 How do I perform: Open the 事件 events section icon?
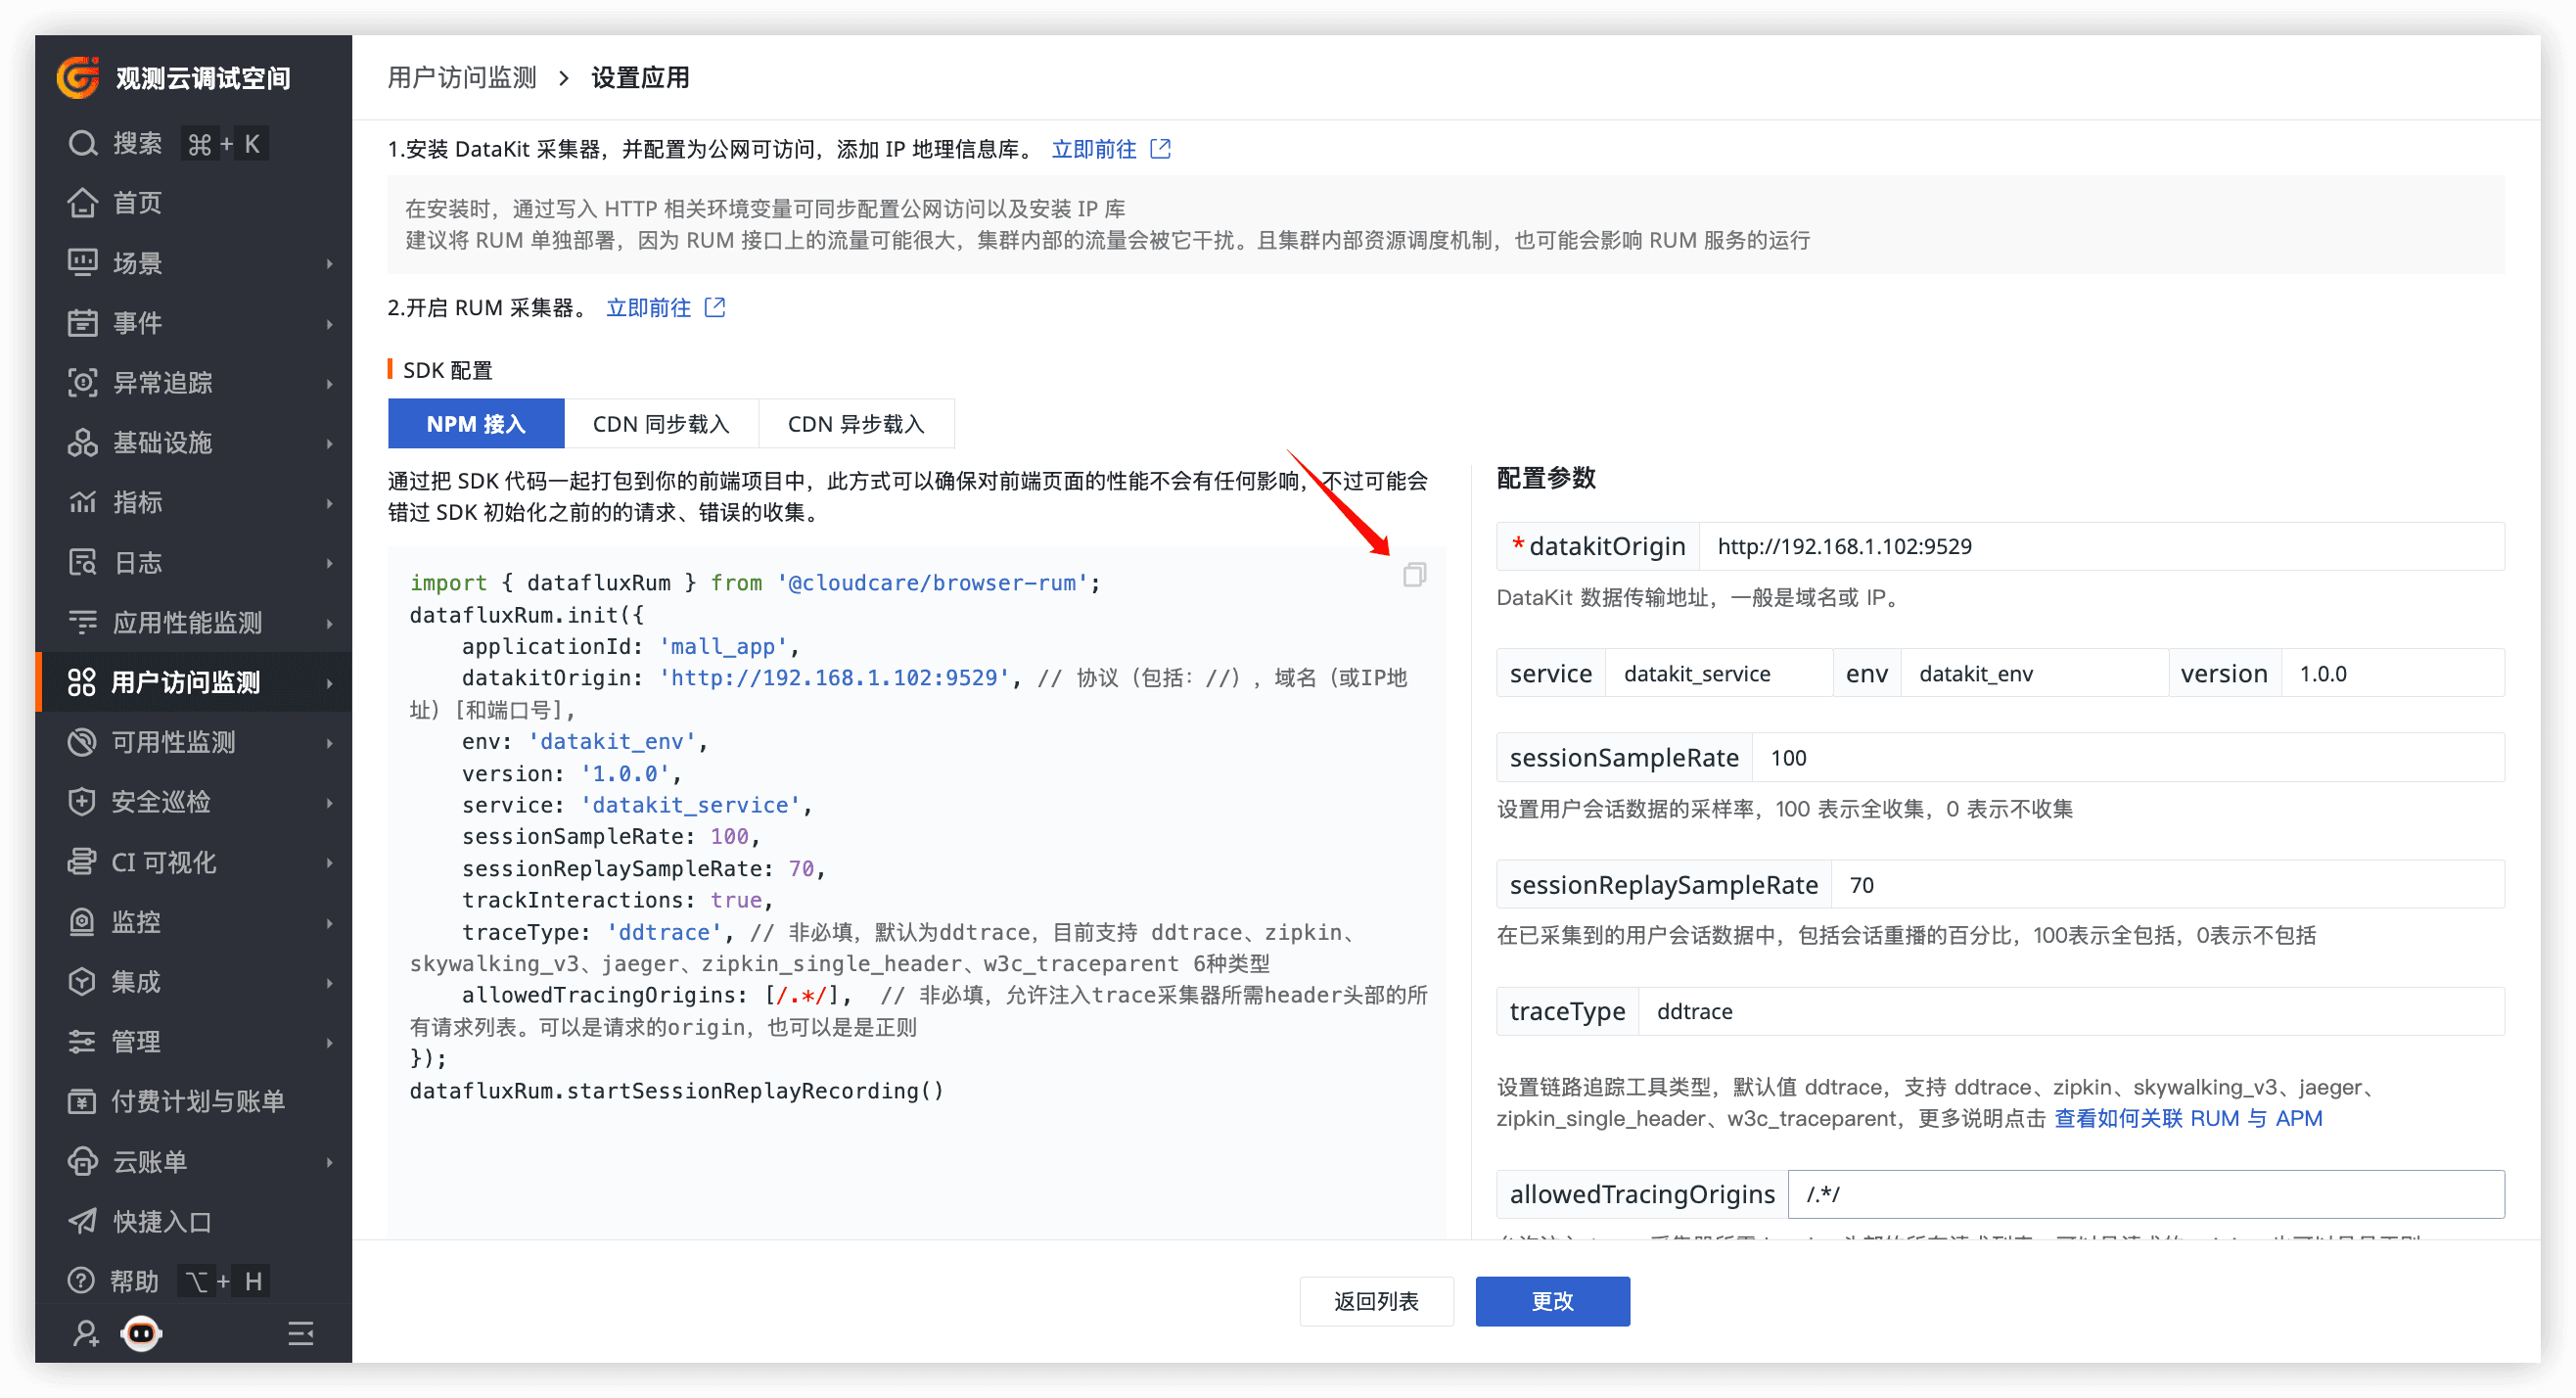point(84,322)
